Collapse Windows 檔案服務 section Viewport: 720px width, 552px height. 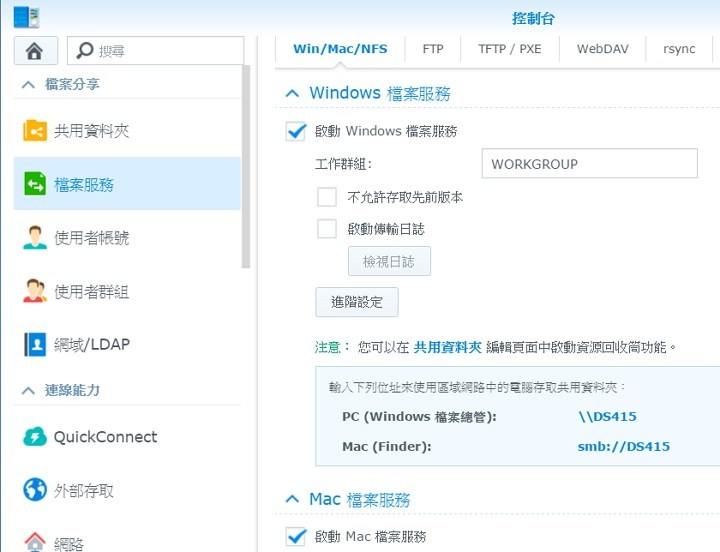[292, 94]
